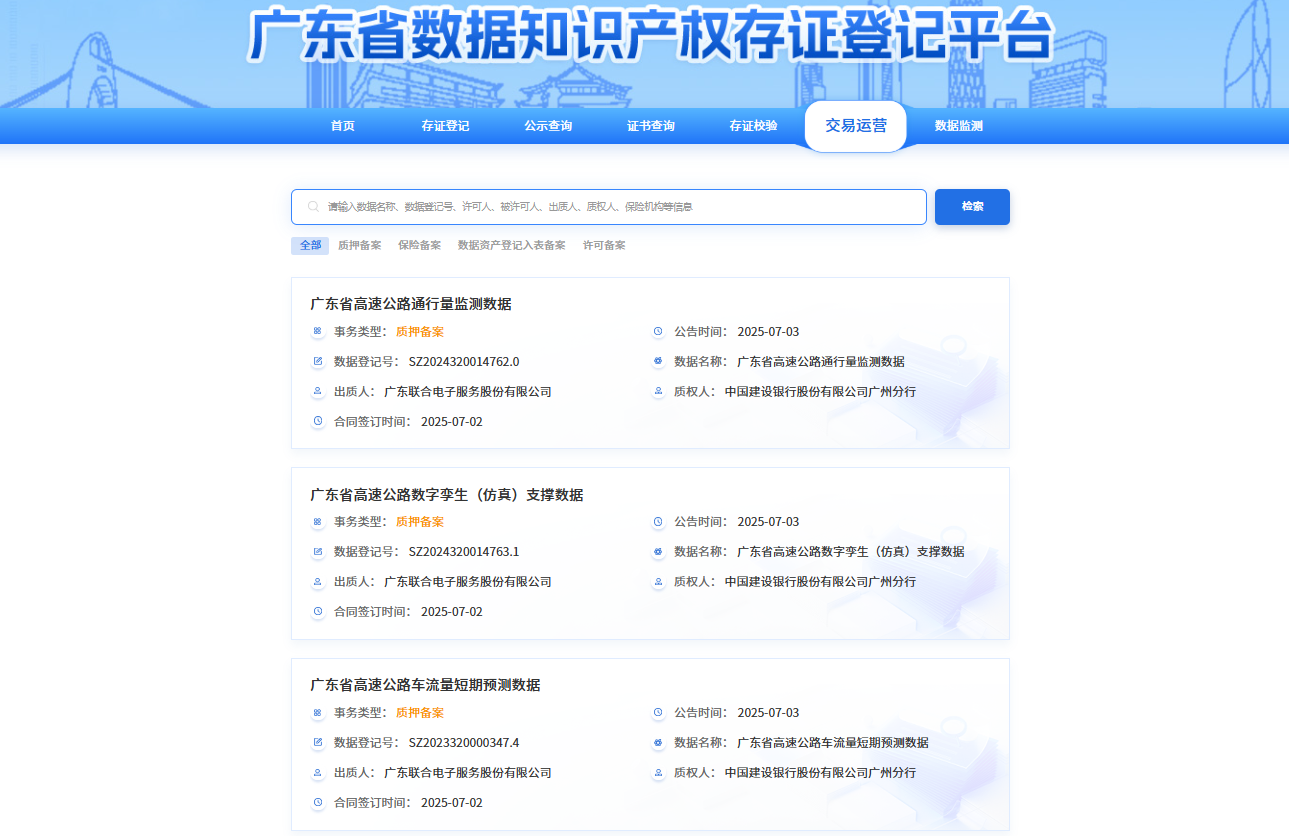Click the 检索 search button
Screen dimensions: 1289x836
tap(972, 207)
